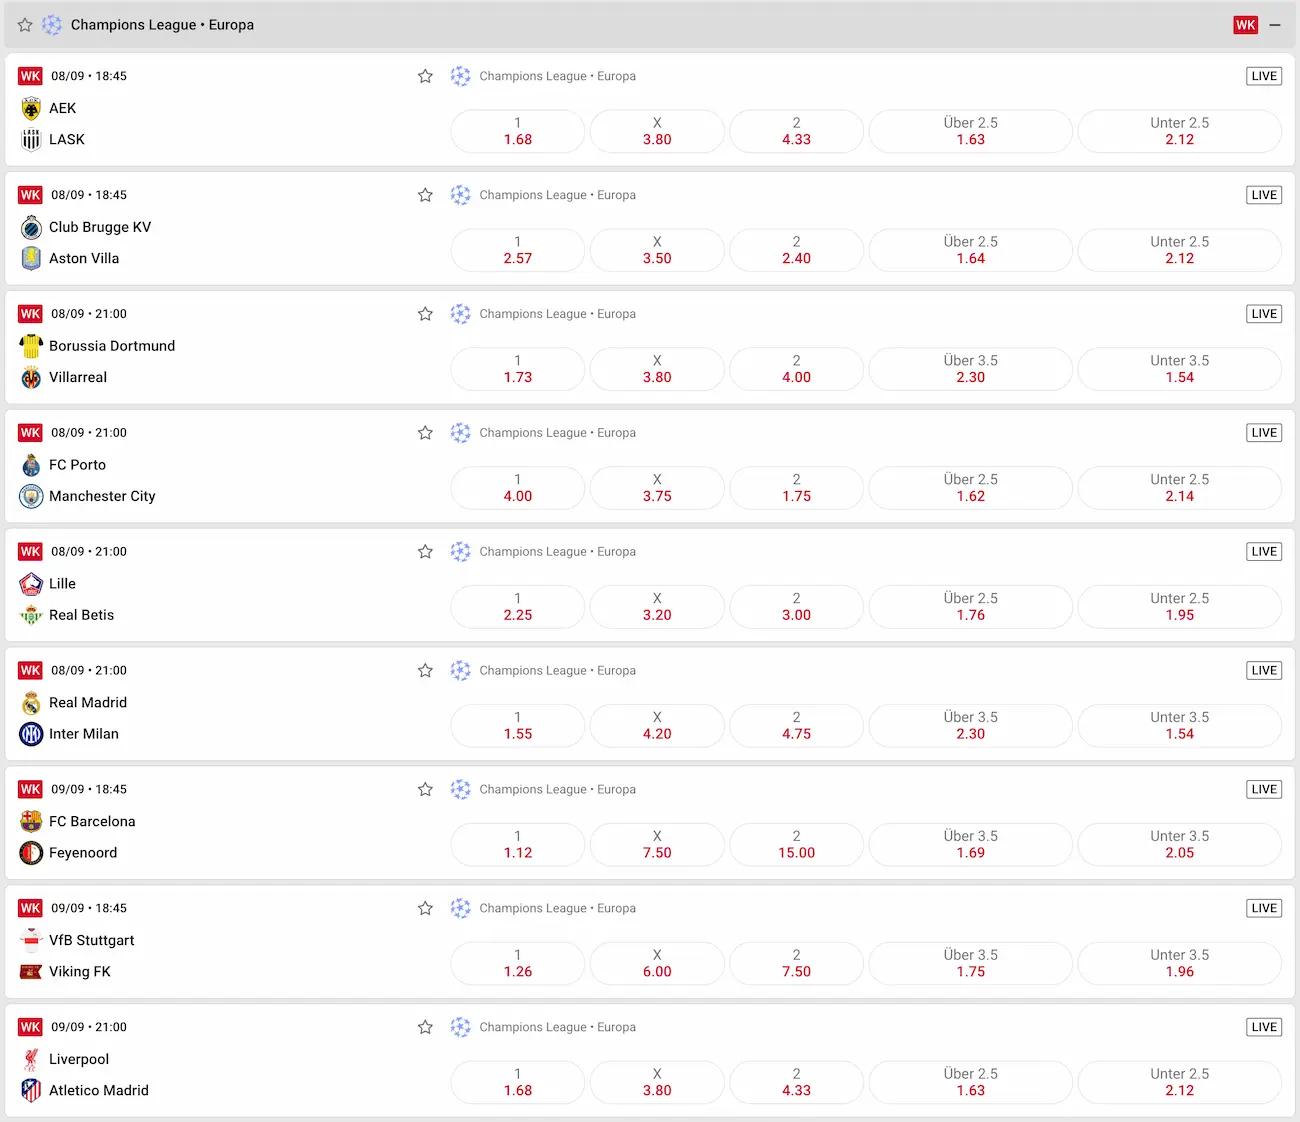Click the AEK team crest icon

point(31,108)
